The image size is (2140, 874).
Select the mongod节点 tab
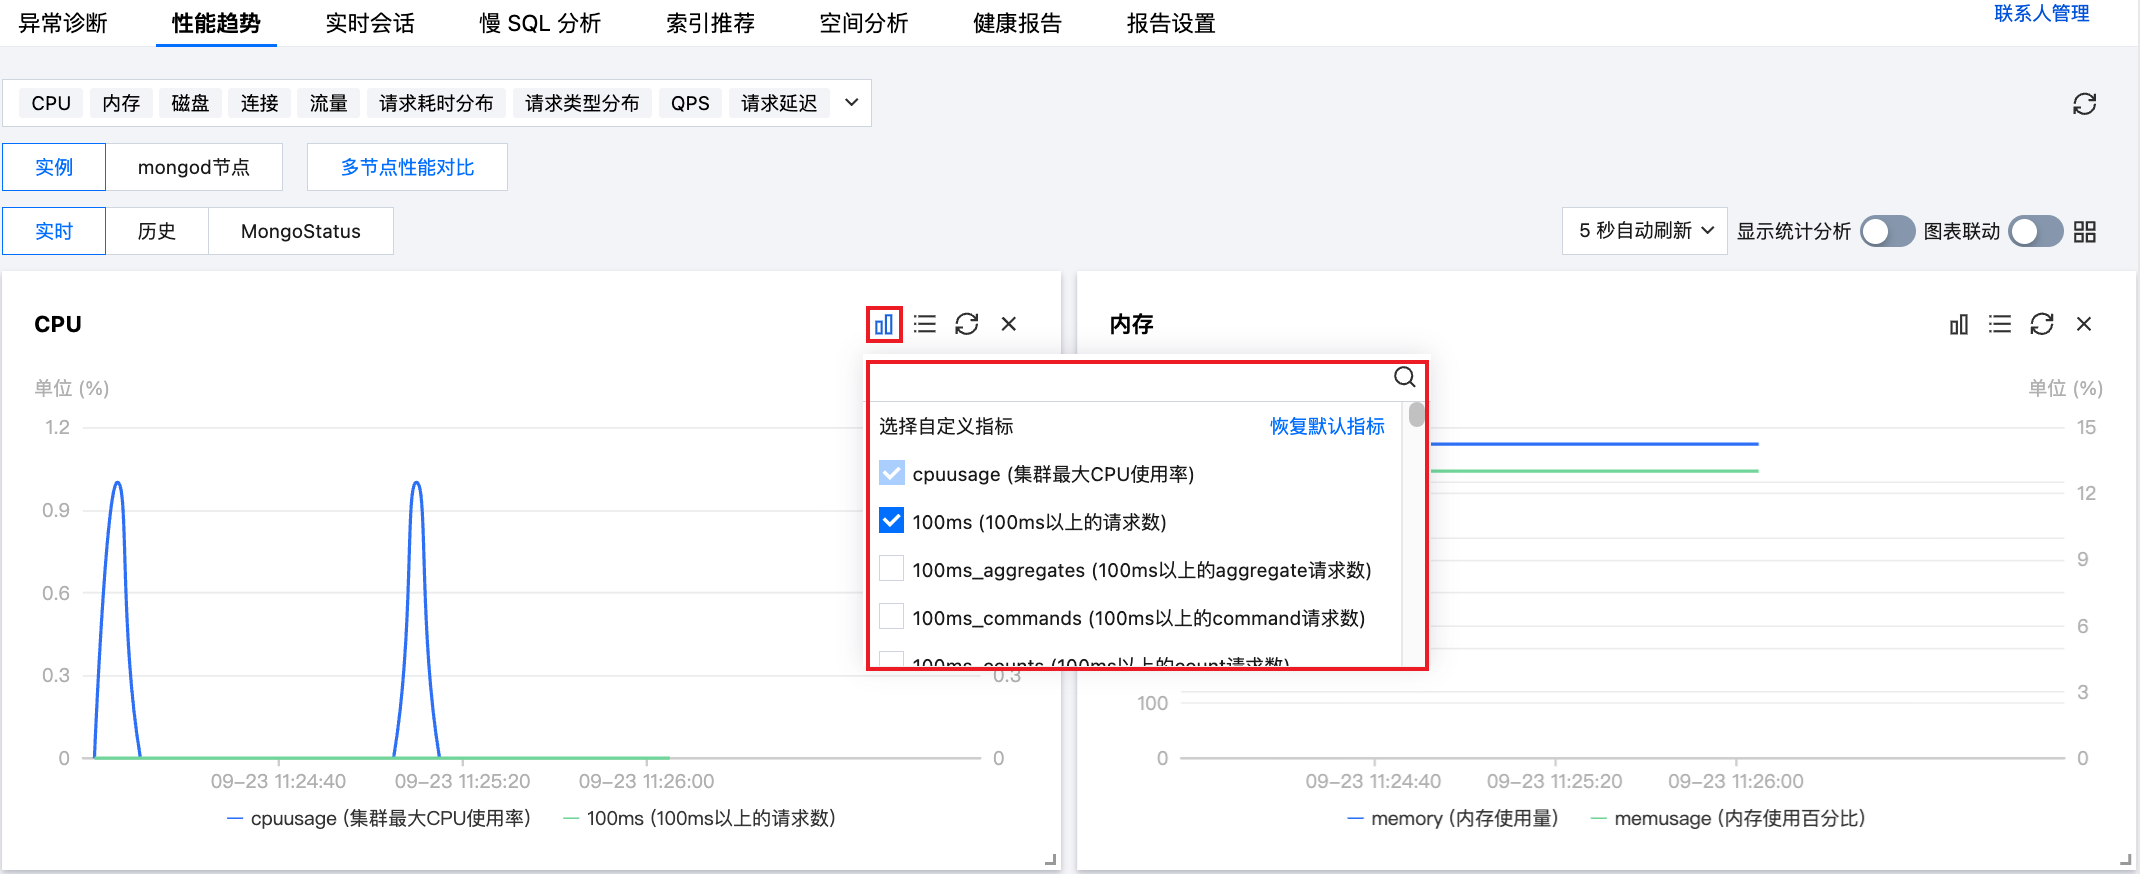click(x=194, y=167)
